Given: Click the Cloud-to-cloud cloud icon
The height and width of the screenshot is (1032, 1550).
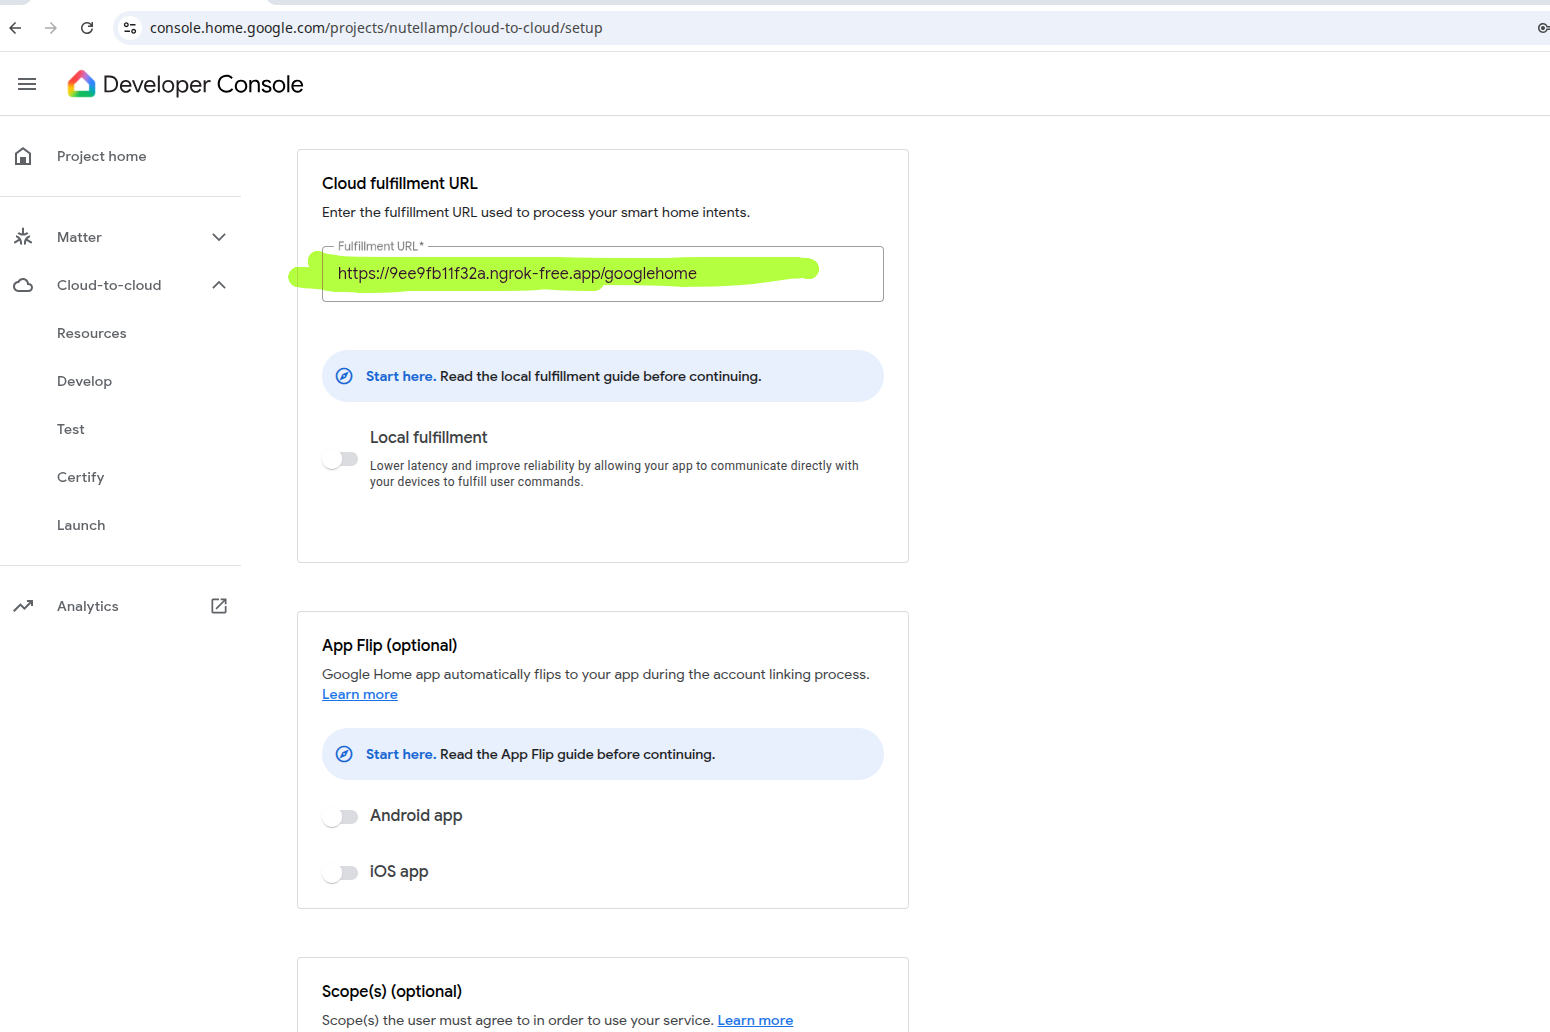Looking at the screenshot, I should click(x=23, y=285).
